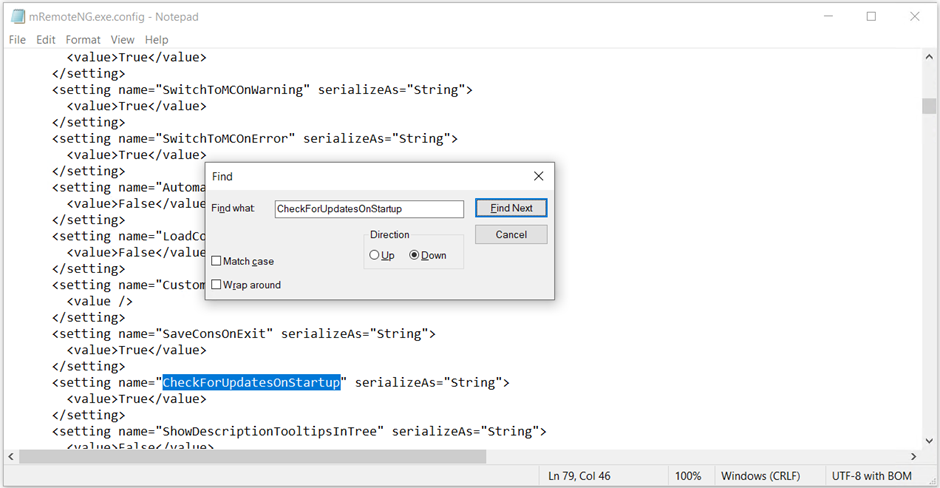Close the Find dialog with X
940x488 pixels.
tap(538, 176)
